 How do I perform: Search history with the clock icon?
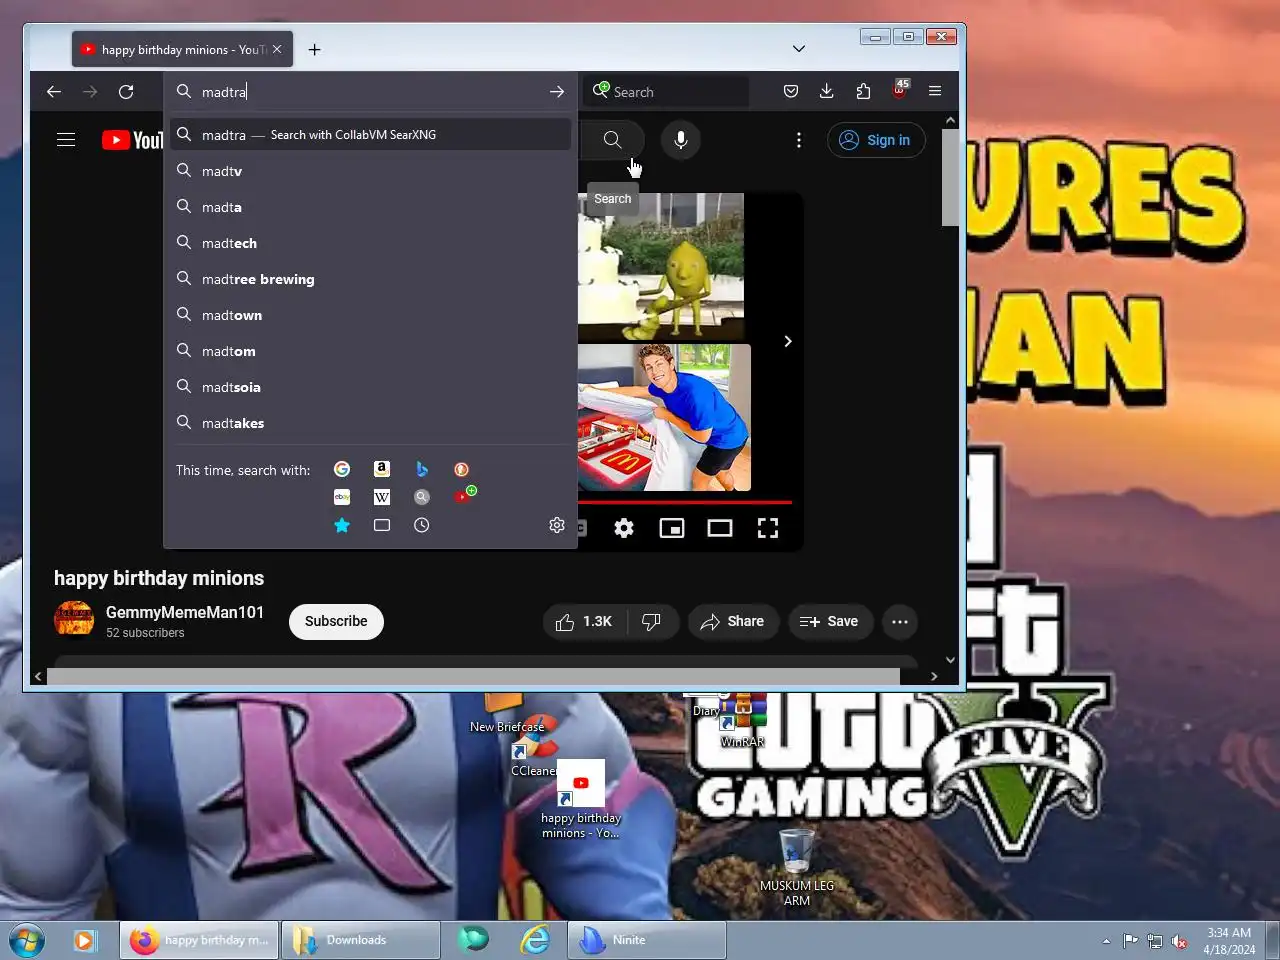click(x=422, y=525)
